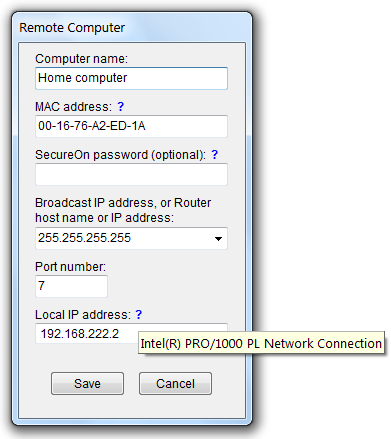Click the Remote Computer title bar
This screenshot has height=439, width=391.
click(x=132, y=28)
